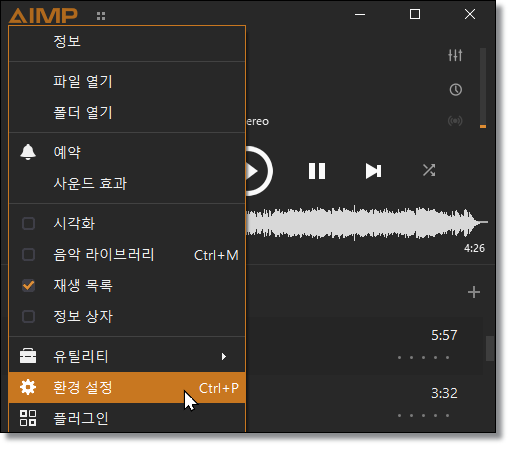Click the bell icon beside 예약
Image resolution: width=508 pixels, height=460 pixels.
28,152
